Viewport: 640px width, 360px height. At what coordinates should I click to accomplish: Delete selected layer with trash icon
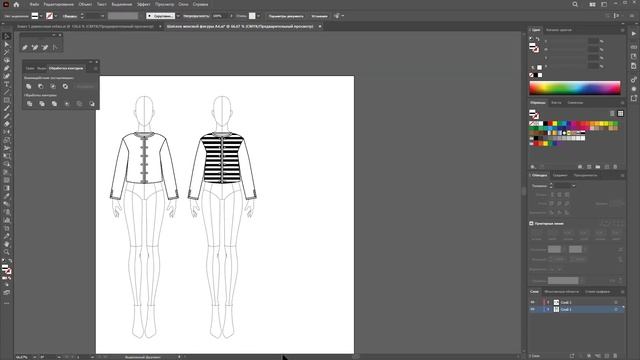pyautogui.click(x=616, y=356)
